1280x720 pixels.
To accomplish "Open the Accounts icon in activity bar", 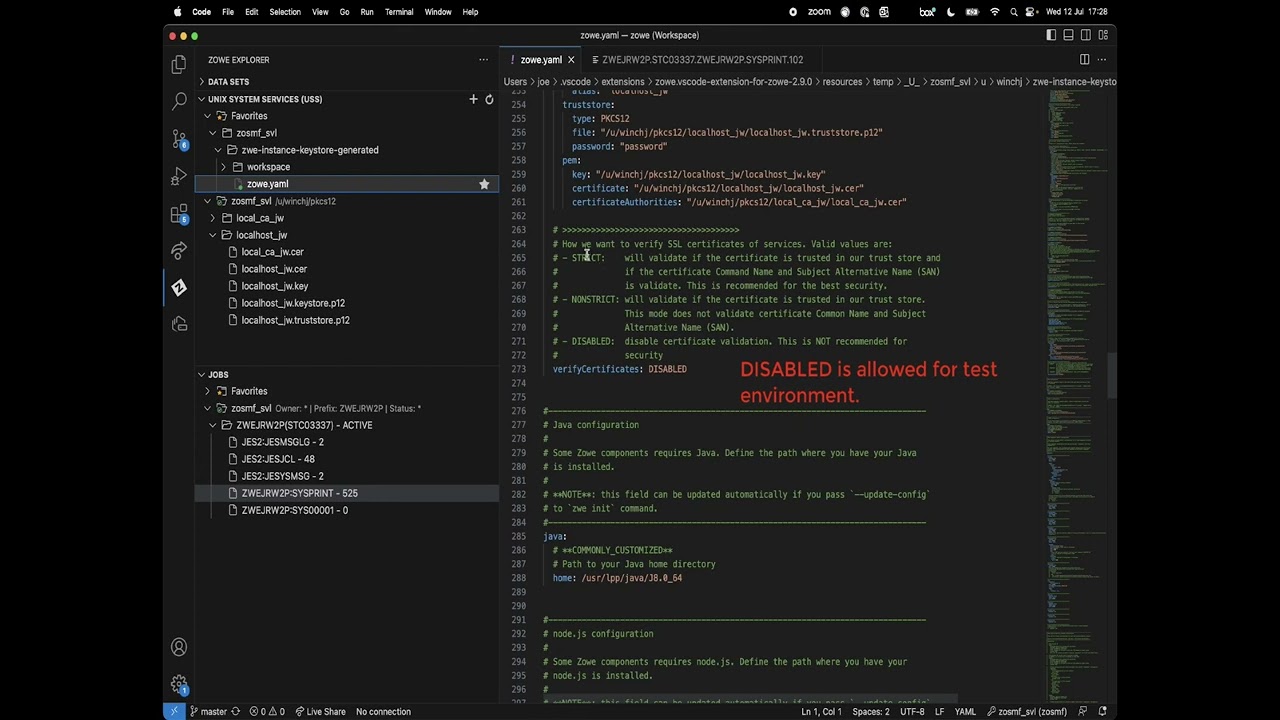I will point(179,647).
